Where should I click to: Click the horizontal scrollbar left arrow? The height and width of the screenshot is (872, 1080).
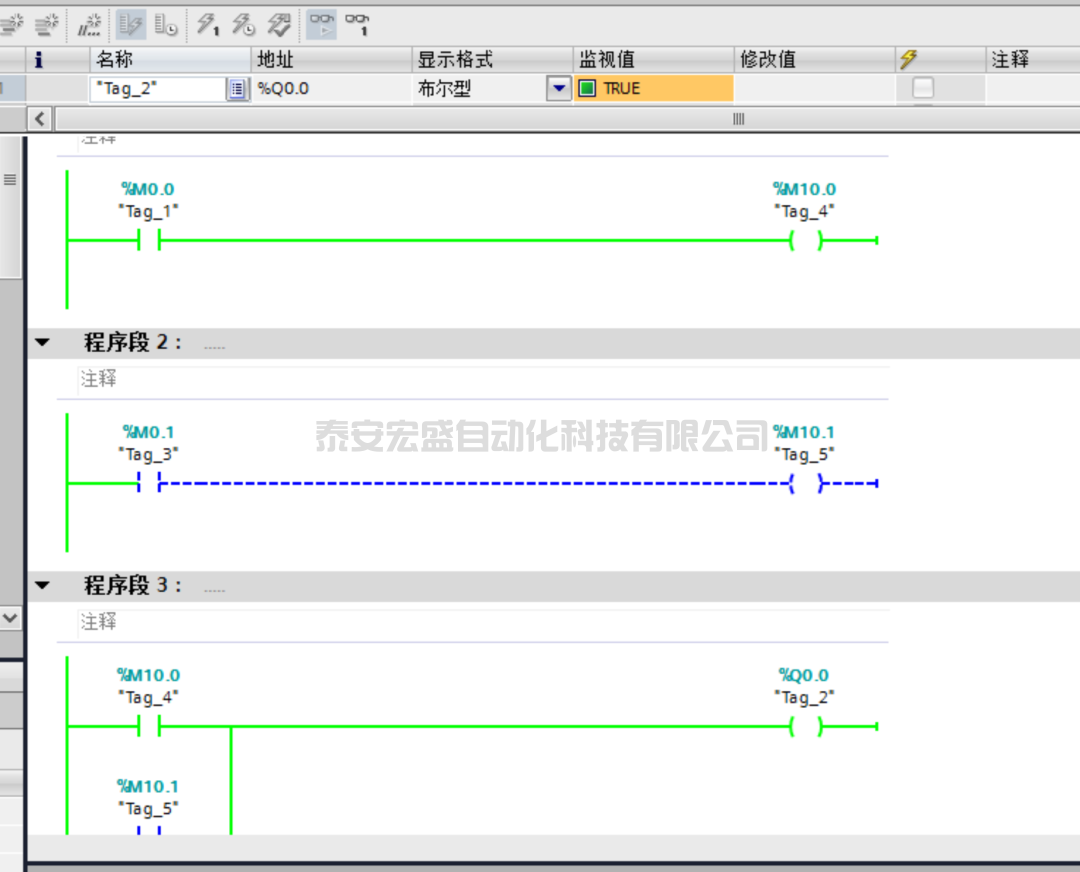pyautogui.click(x=40, y=119)
